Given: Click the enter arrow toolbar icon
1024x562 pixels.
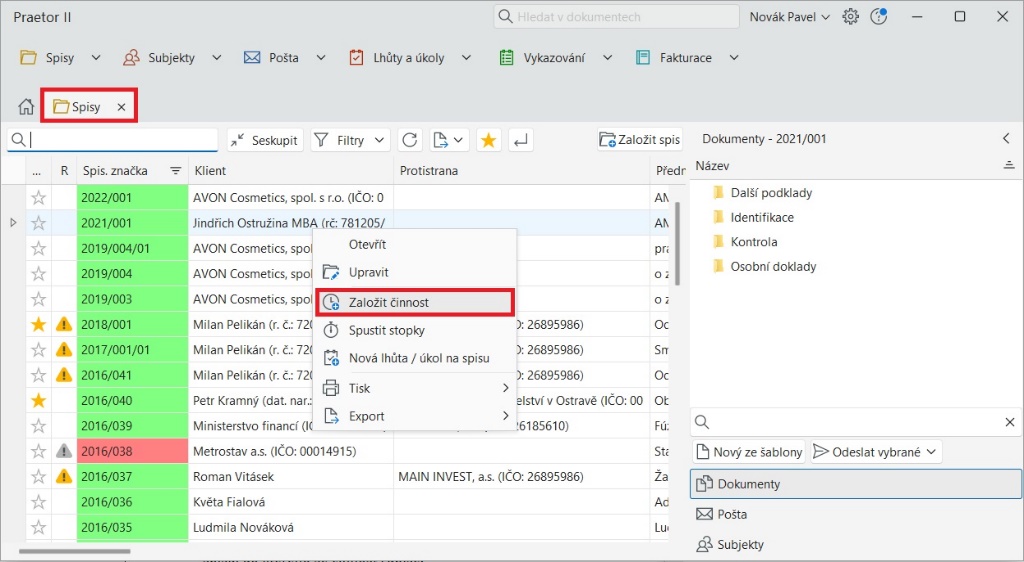Looking at the screenshot, I should coord(520,141).
